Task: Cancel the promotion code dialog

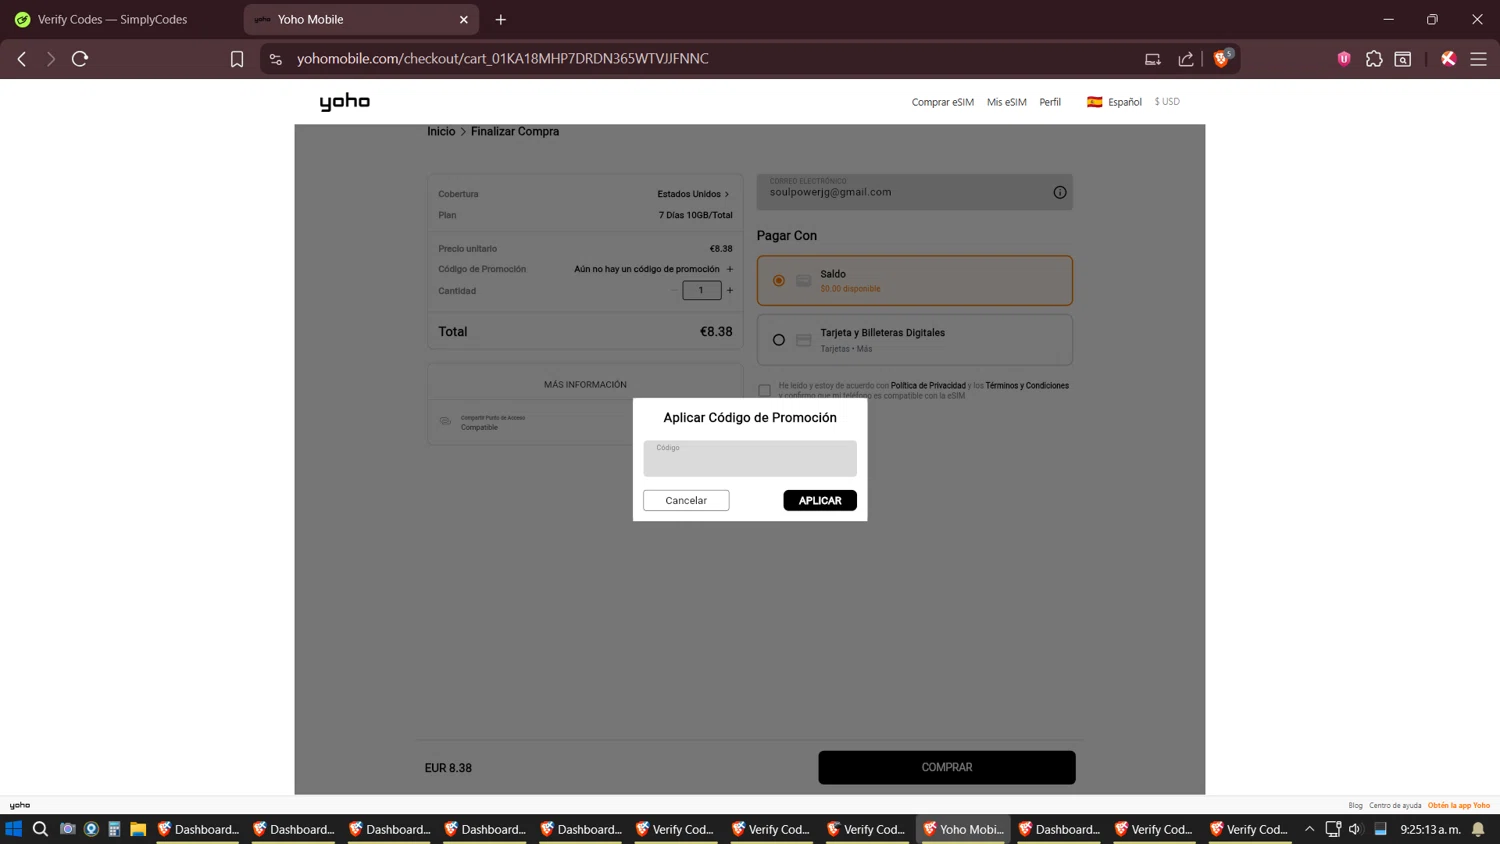Action: [686, 500]
